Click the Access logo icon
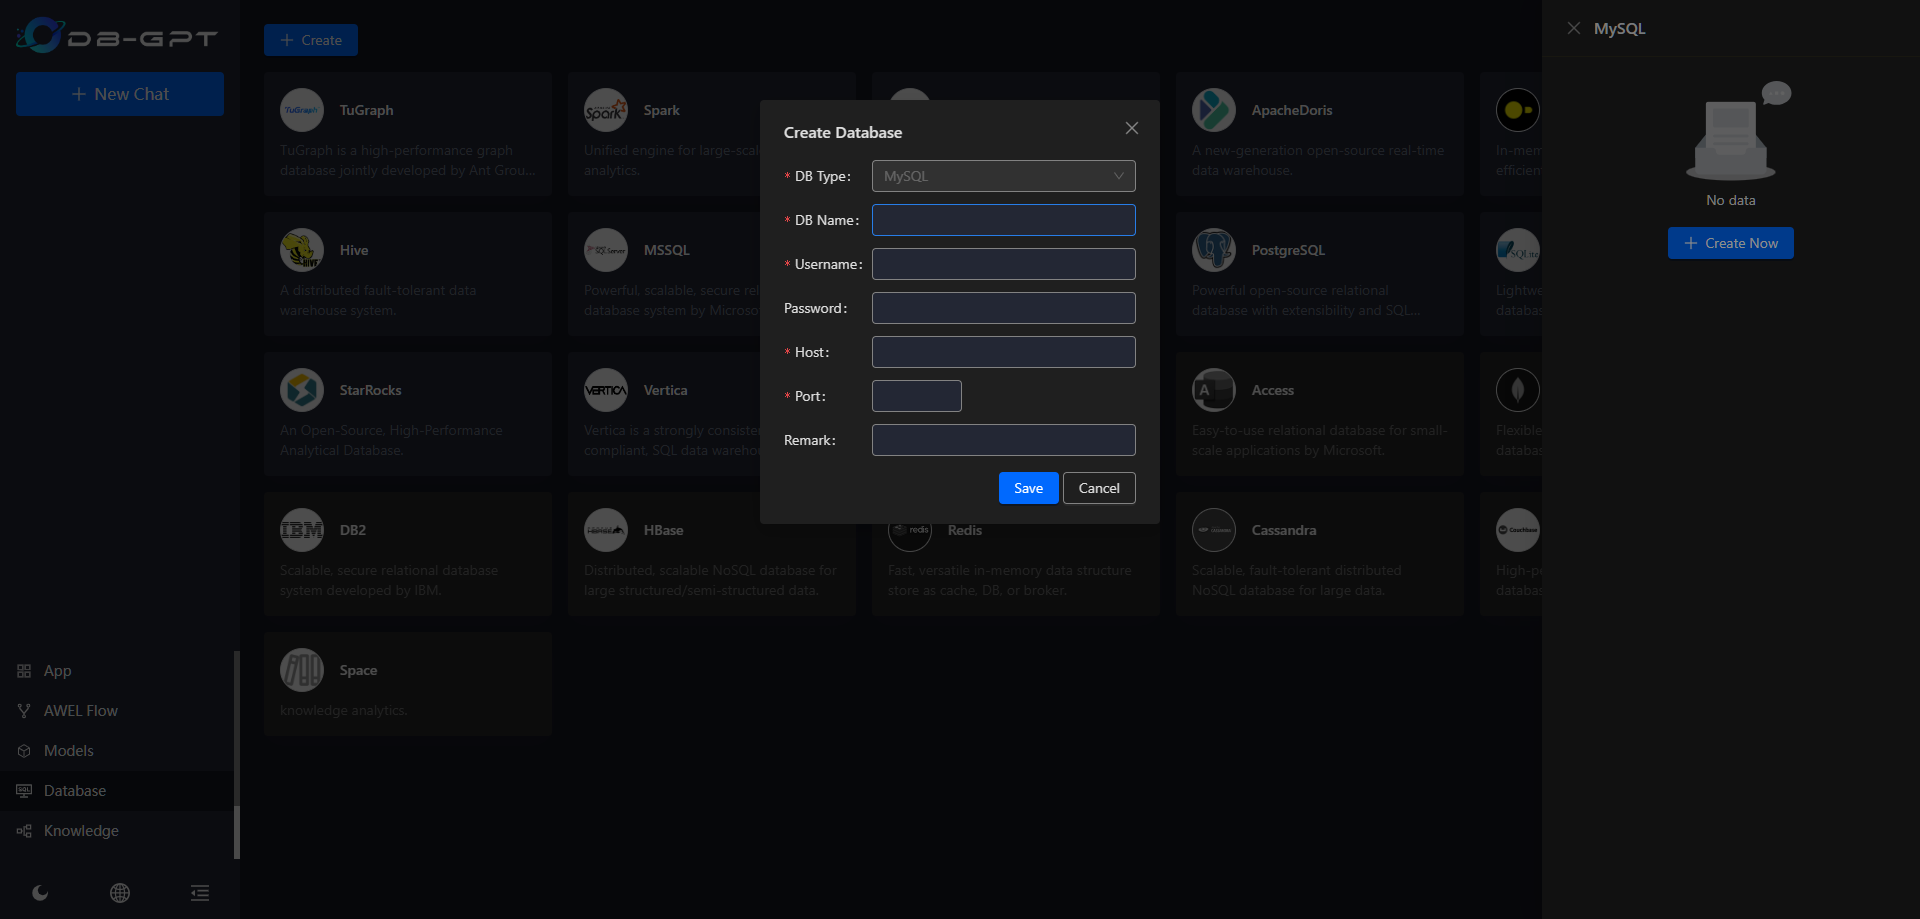The image size is (1920, 919). point(1214,390)
